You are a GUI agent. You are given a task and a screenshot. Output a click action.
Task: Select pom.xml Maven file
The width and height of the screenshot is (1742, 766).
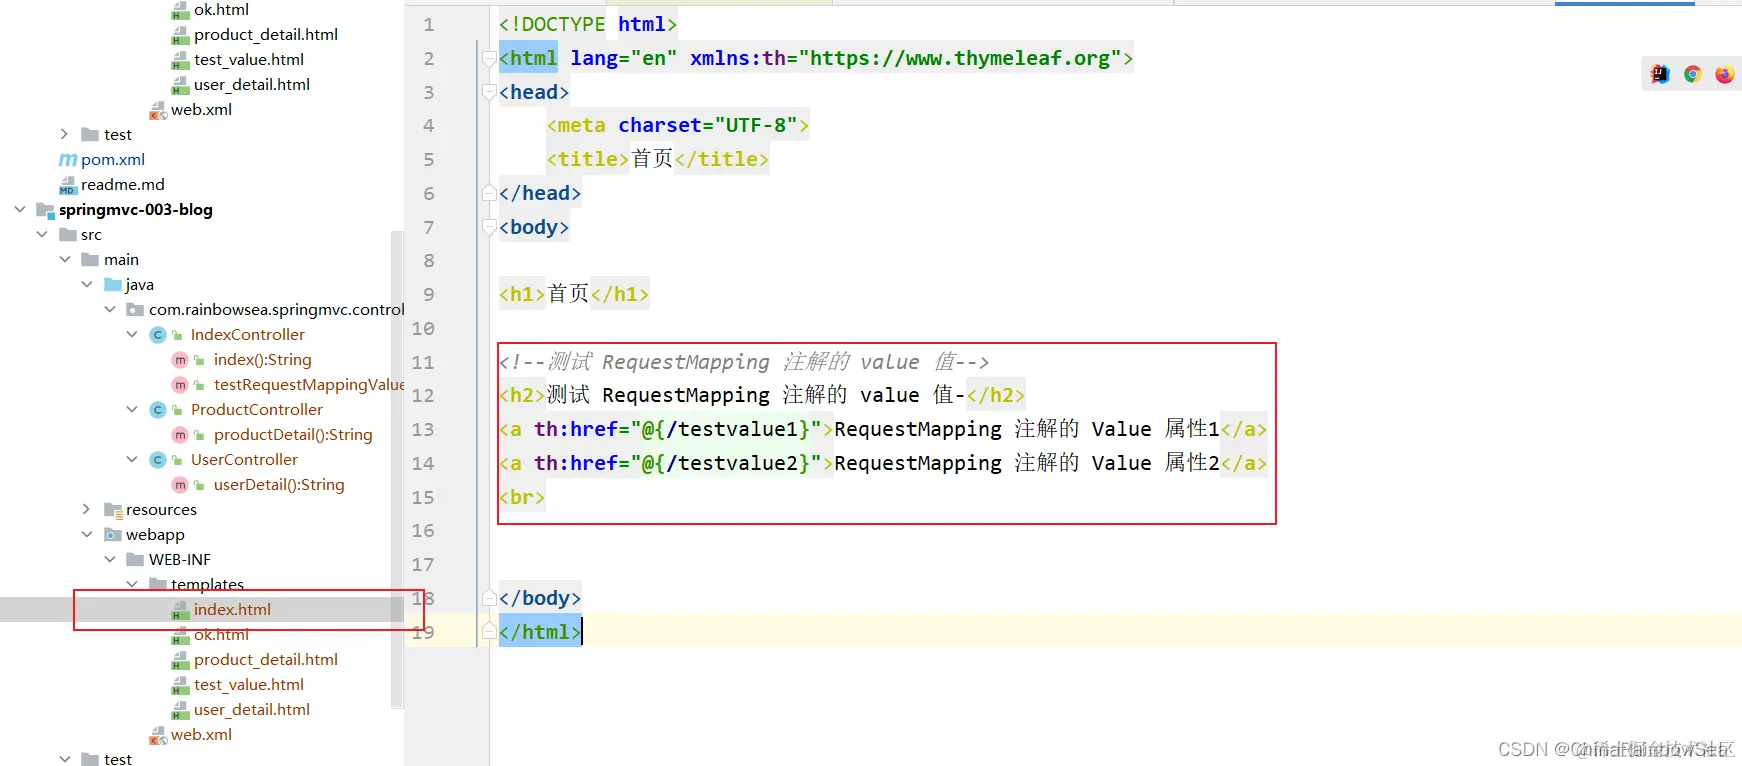pos(112,159)
